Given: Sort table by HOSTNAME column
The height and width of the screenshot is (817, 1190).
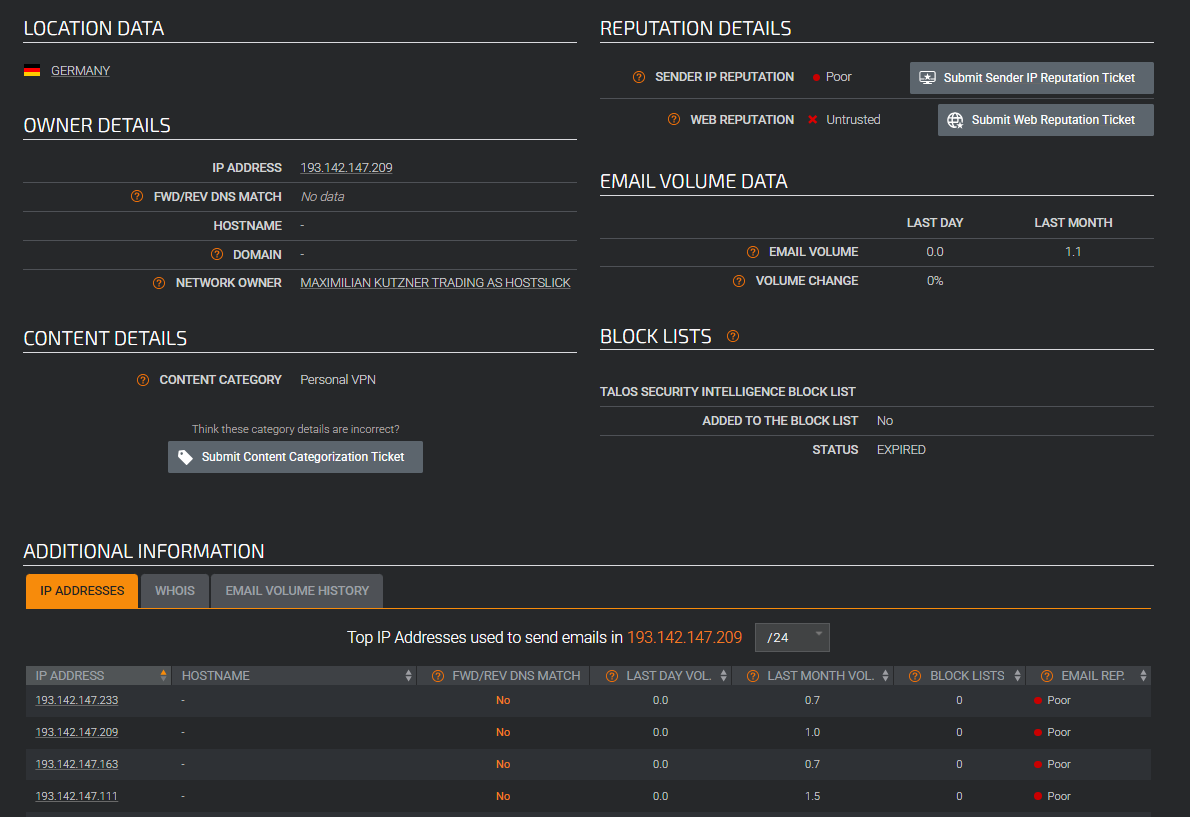Looking at the screenshot, I should tap(294, 676).
